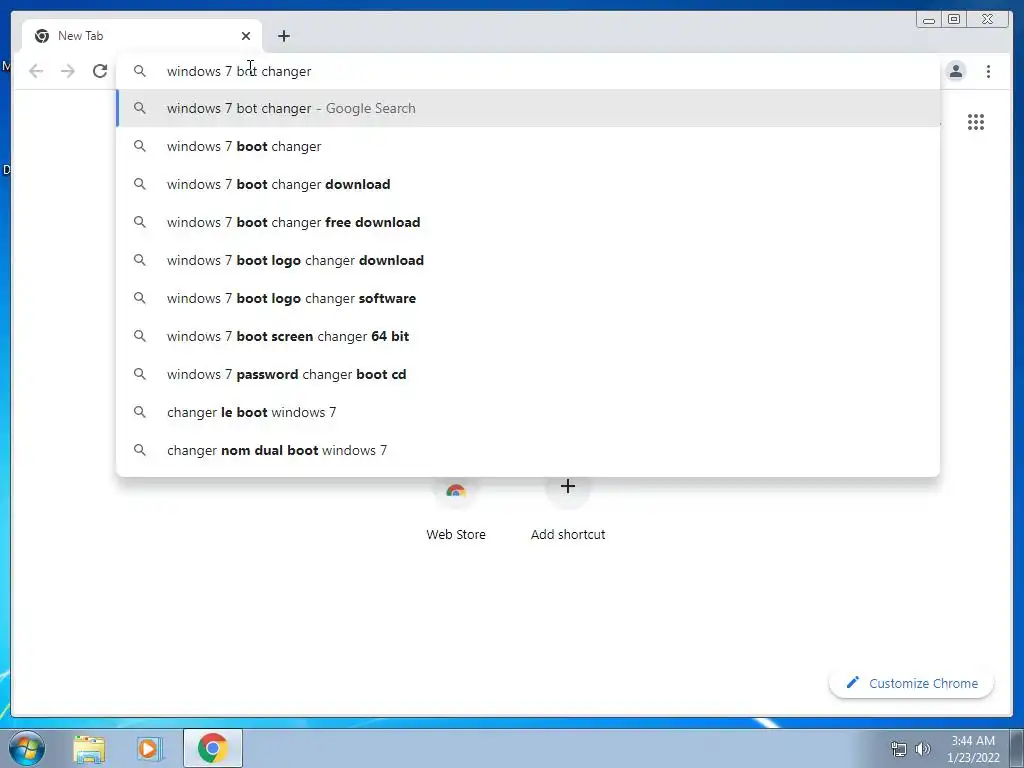
Task: Click the Reload page icon
Action: pos(99,71)
